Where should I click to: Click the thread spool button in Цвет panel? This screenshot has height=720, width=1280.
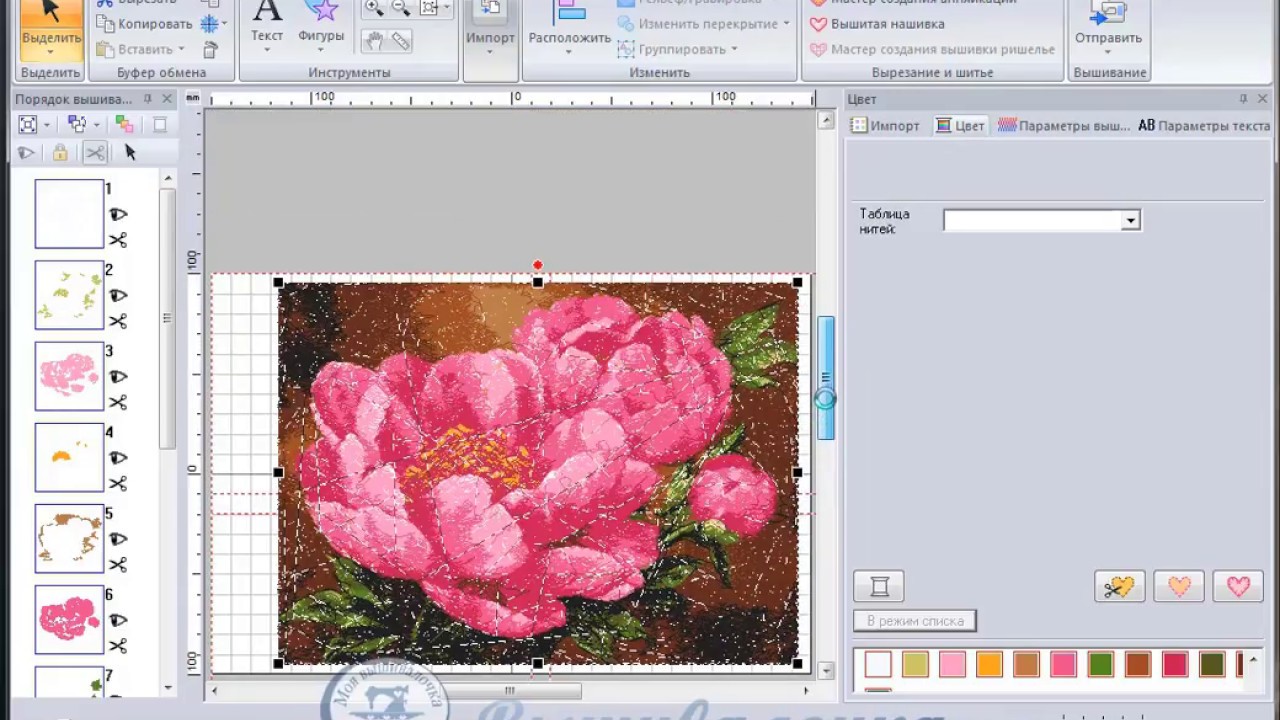tap(879, 586)
